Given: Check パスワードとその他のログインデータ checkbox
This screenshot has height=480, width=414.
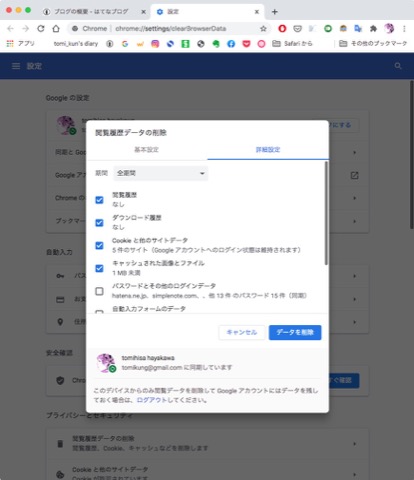Looking at the screenshot, I should click(x=99, y=291).
